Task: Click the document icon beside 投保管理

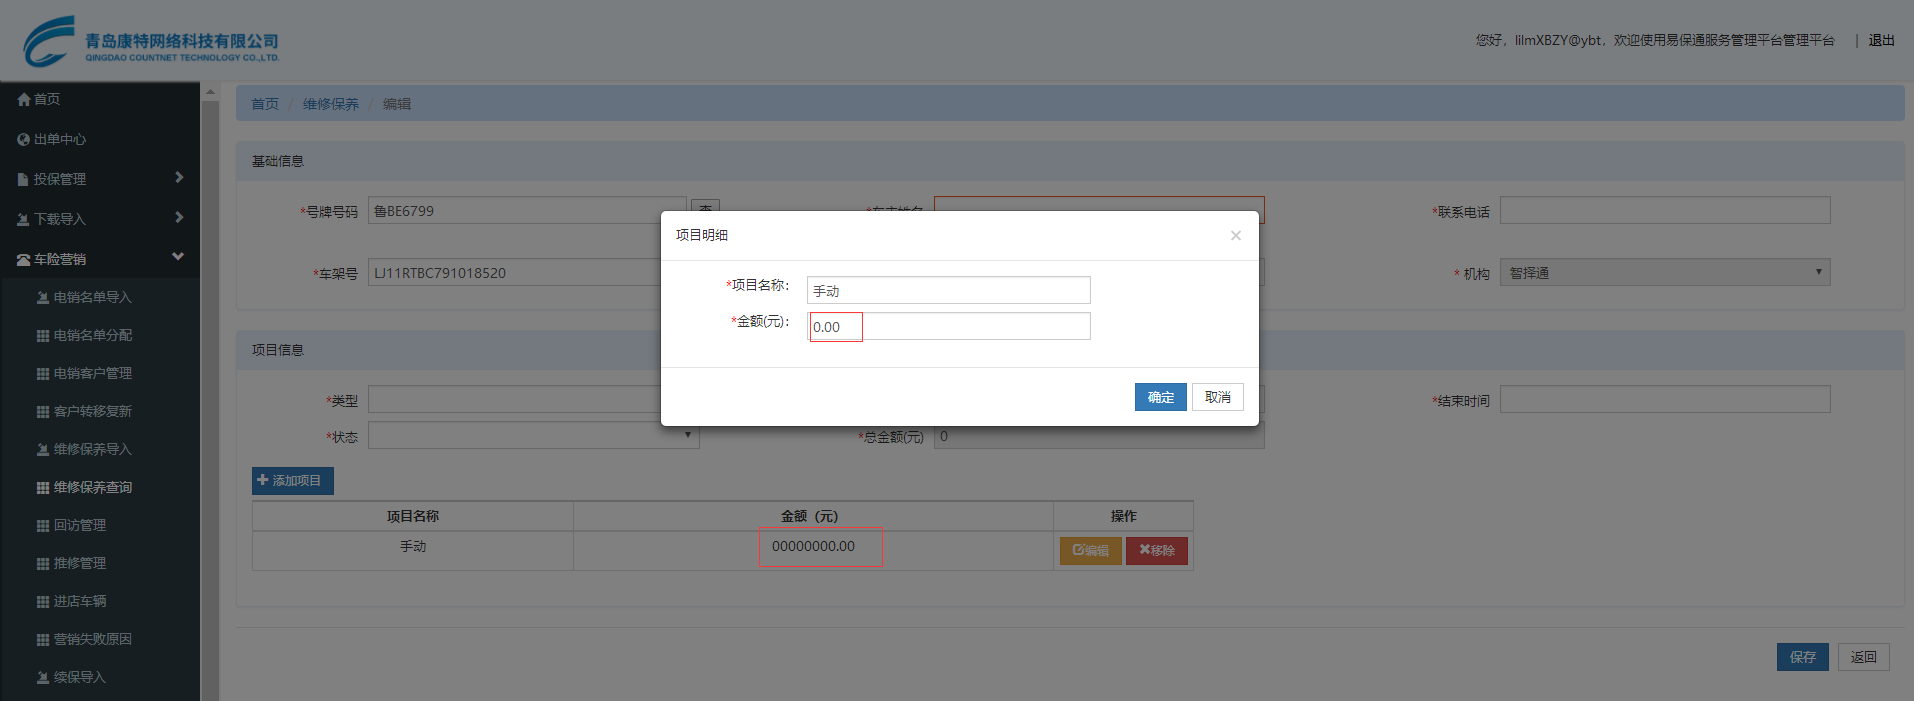Action: coord(24,180)
